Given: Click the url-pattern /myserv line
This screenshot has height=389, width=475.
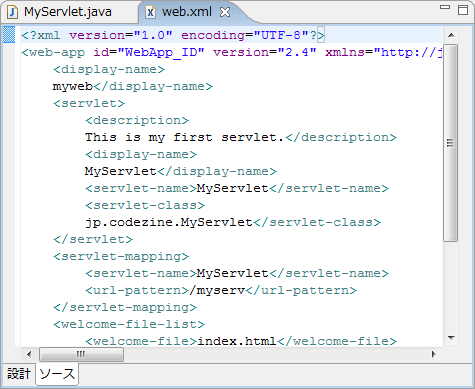Looking at the screenshot, I should tap(221, 290).
